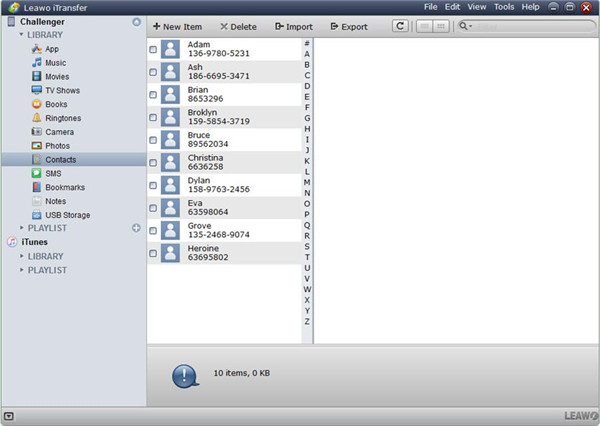Open the View menu
The width and height of the screenshot is (600, 426).
[477, 7]
